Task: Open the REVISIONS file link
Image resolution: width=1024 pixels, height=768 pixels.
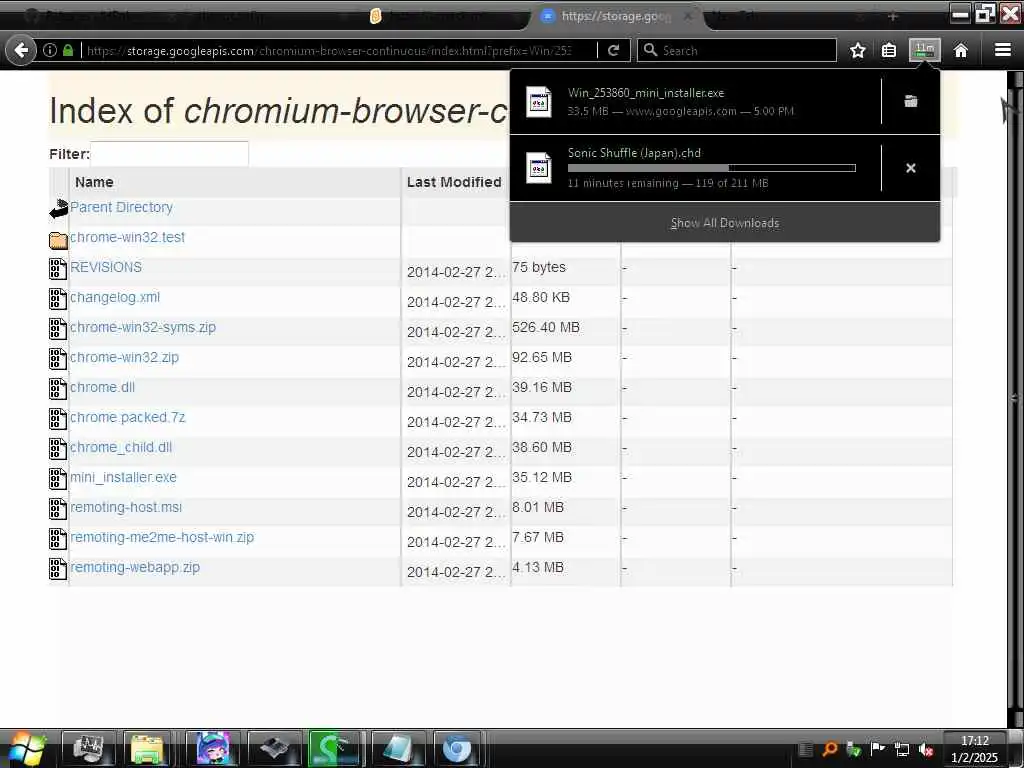Action: [106, 267]
